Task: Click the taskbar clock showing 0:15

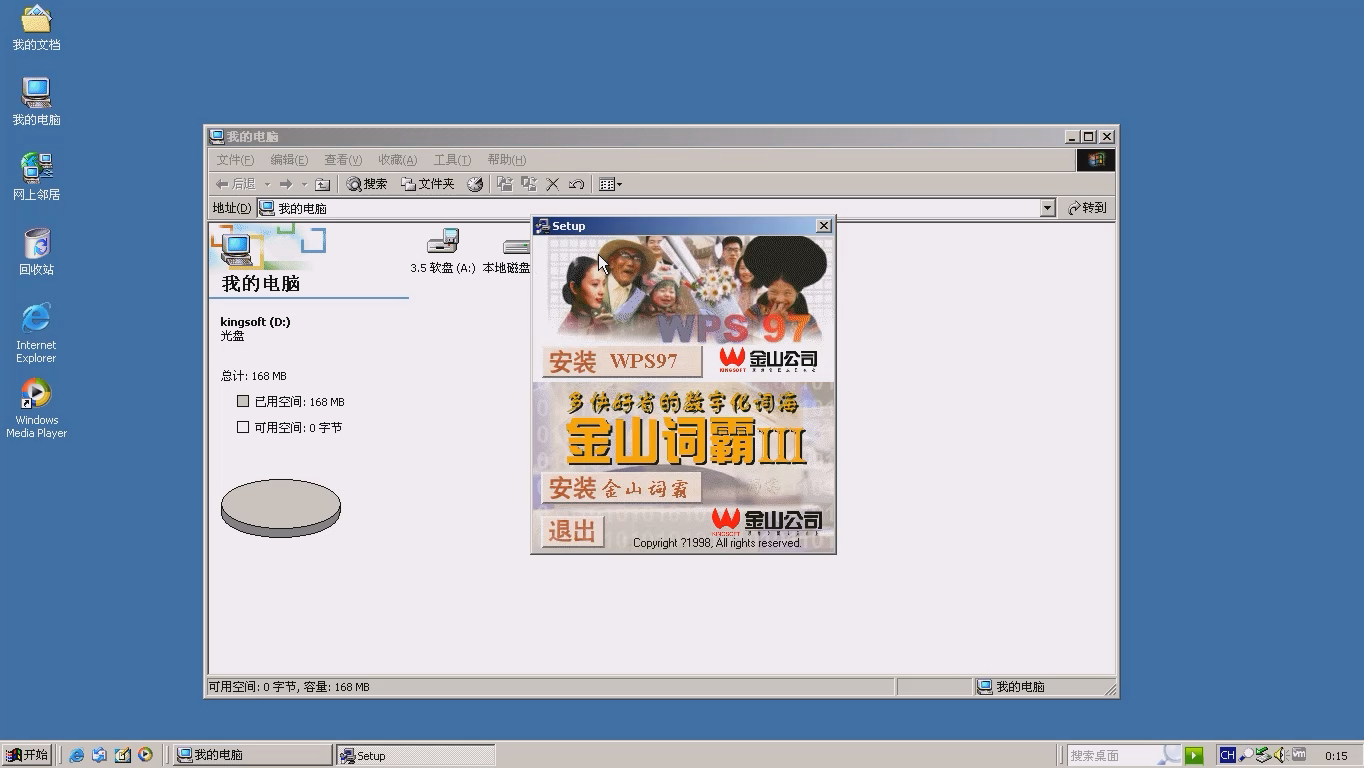Action: 1336,756
